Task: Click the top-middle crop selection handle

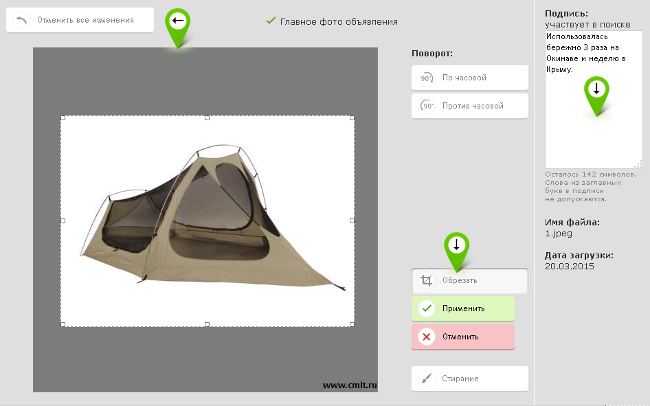Action: point(207,117)
